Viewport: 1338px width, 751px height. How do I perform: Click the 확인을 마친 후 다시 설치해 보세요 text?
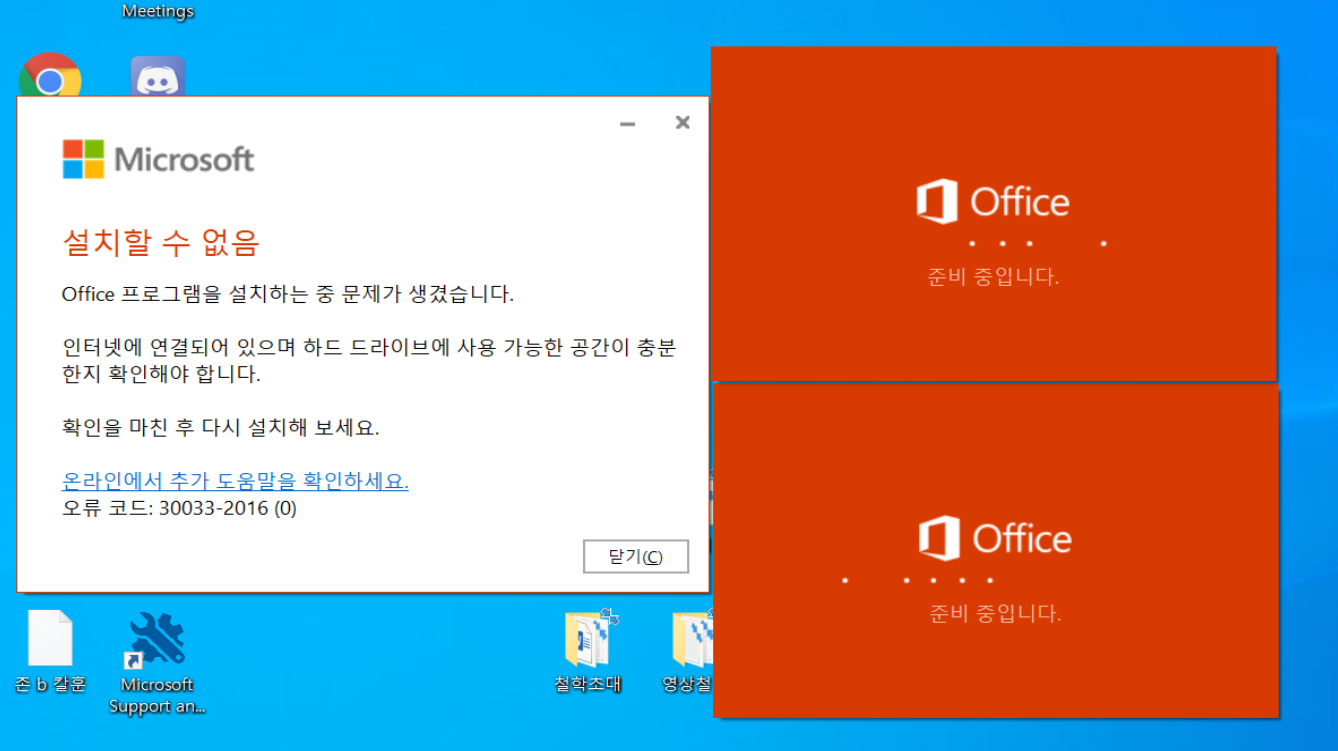coord(221,428)
